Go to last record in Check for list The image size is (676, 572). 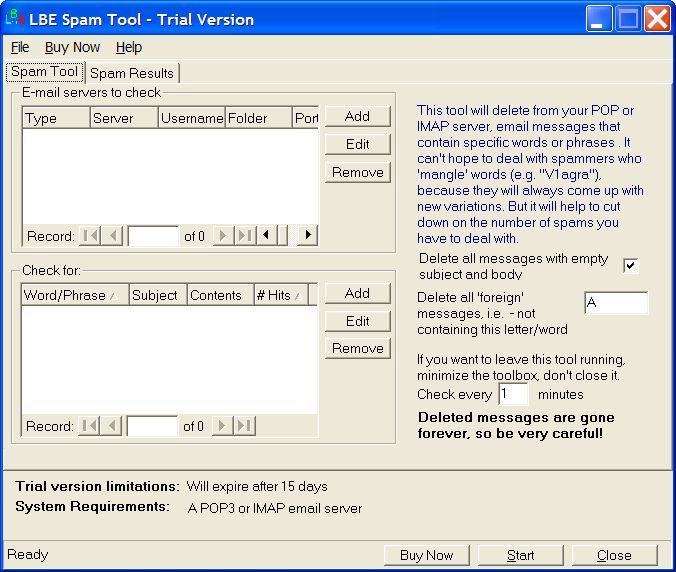click(244, 426)
